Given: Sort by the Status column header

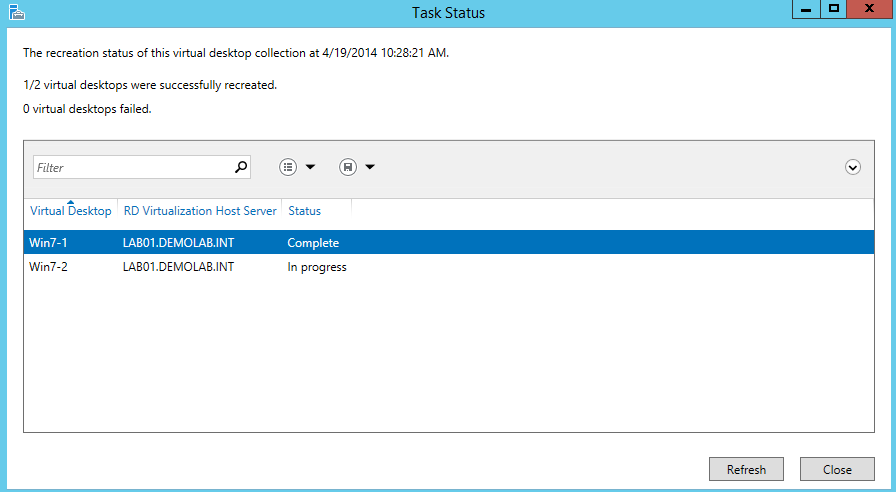Looking at the screenshot, I should pos(305,211).
